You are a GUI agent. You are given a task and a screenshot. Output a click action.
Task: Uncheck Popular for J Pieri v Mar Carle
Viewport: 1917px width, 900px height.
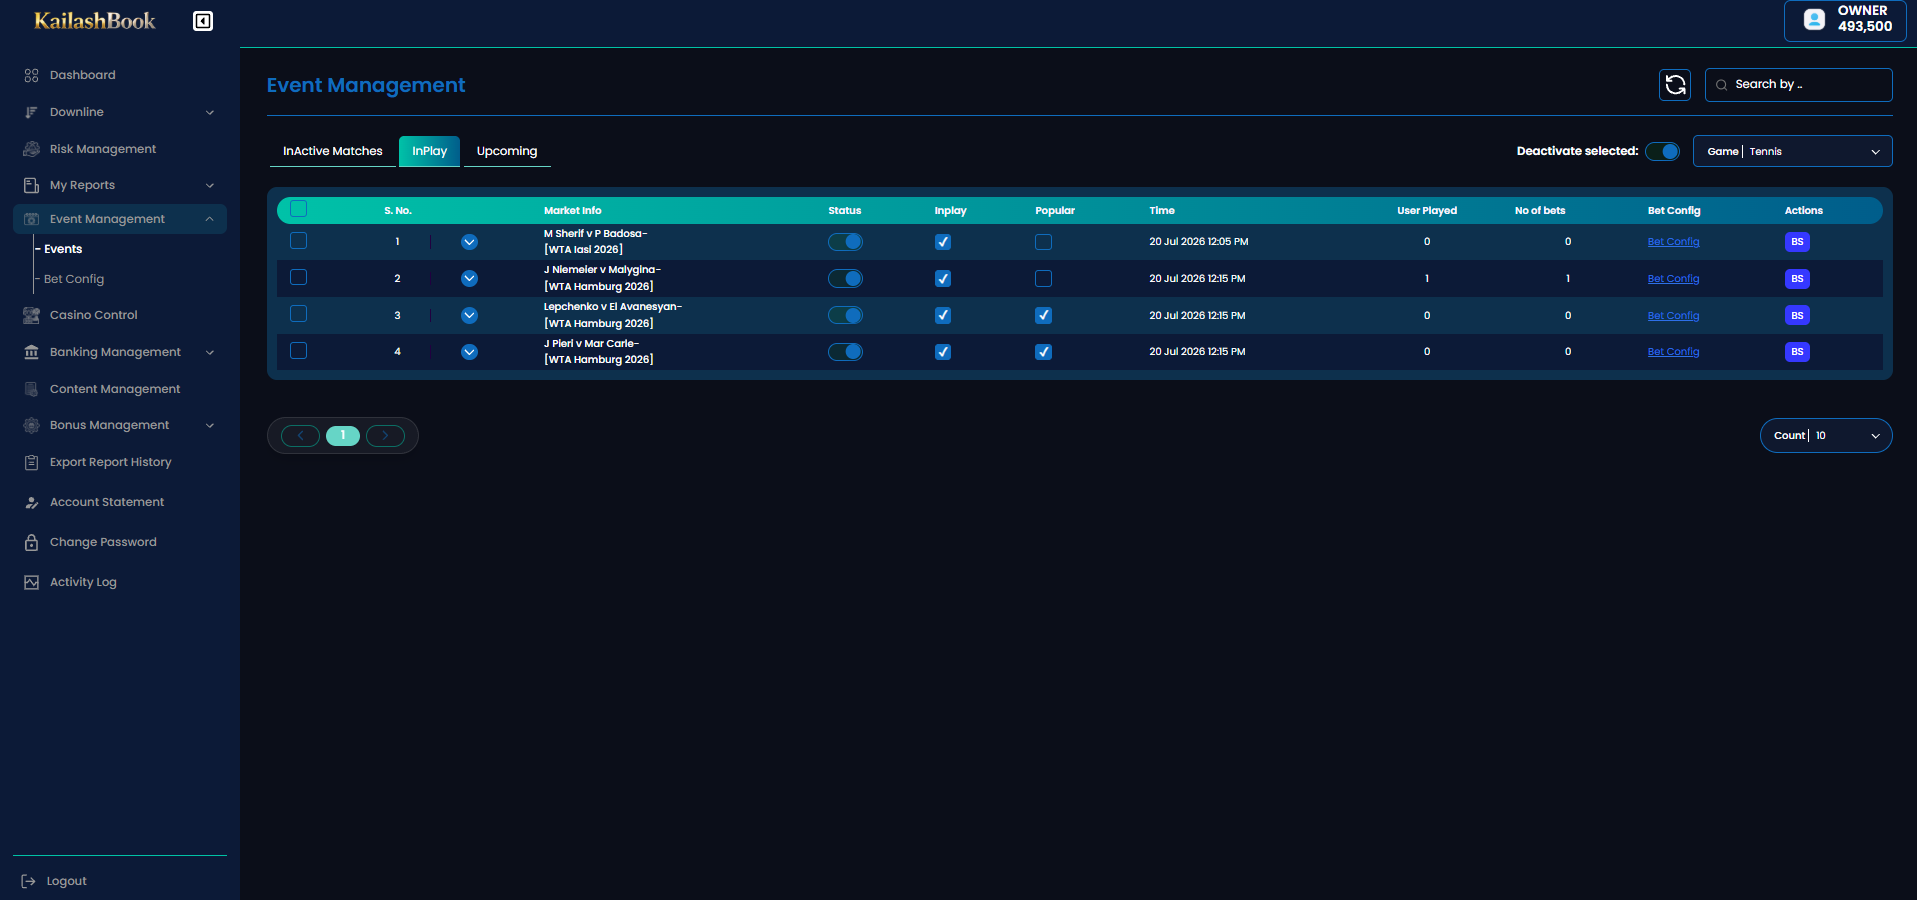(x=1043, y=352)
